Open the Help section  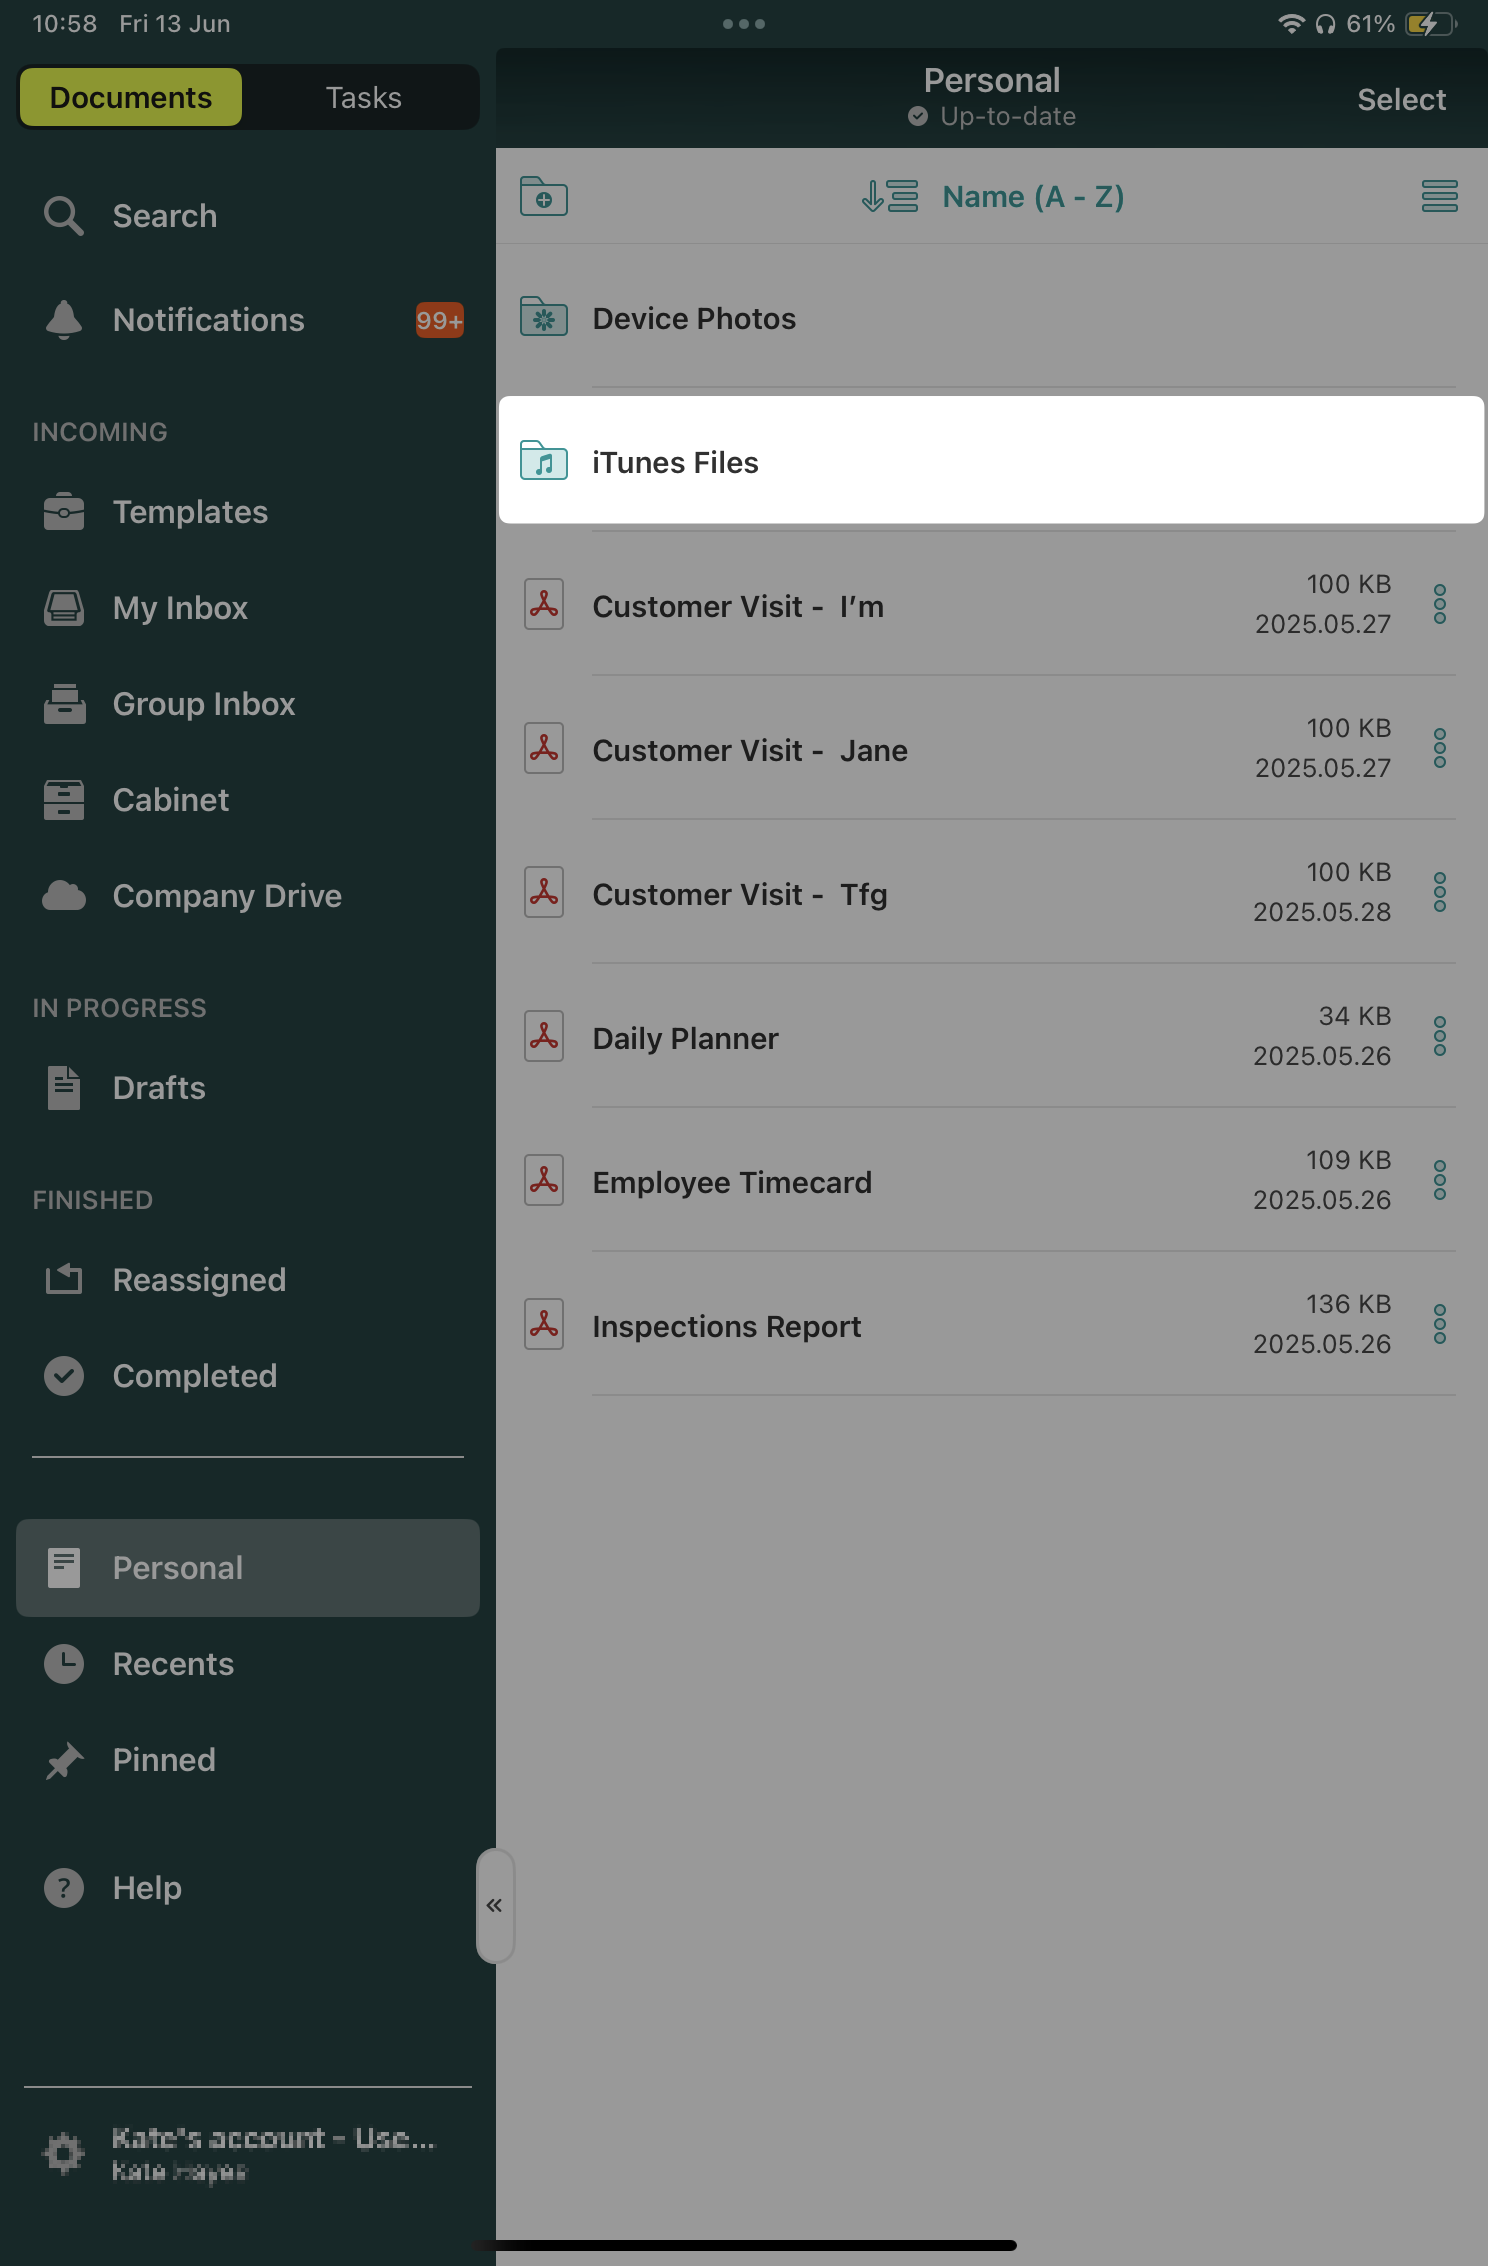coord(146,1888)
